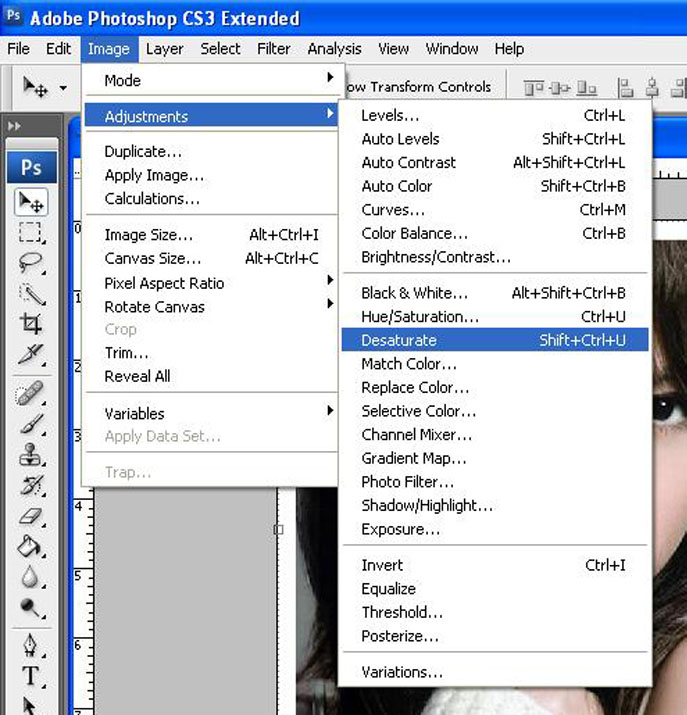Choose Curves adjustment
This screenshot has height=715, width=687.
tap(495, 210)
